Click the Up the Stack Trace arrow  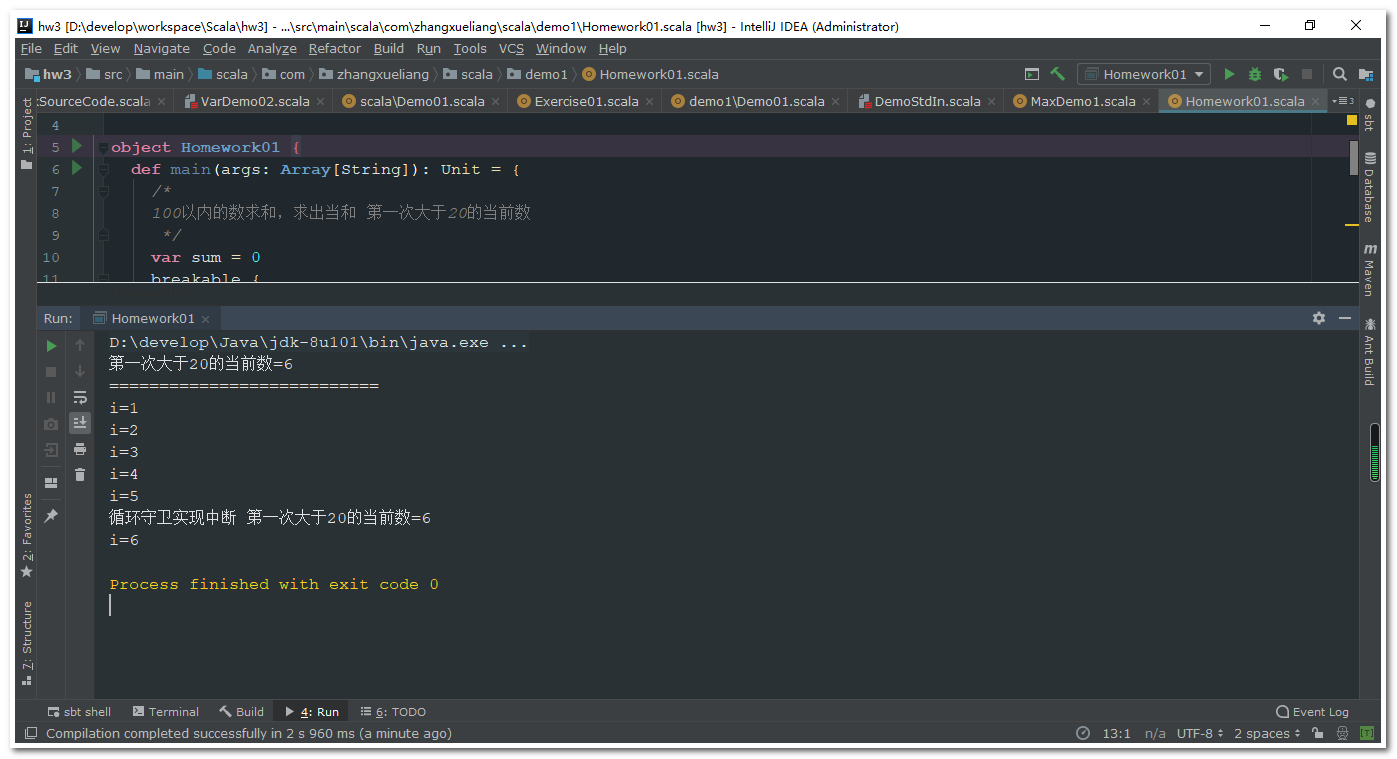click(x=80, y=346)
